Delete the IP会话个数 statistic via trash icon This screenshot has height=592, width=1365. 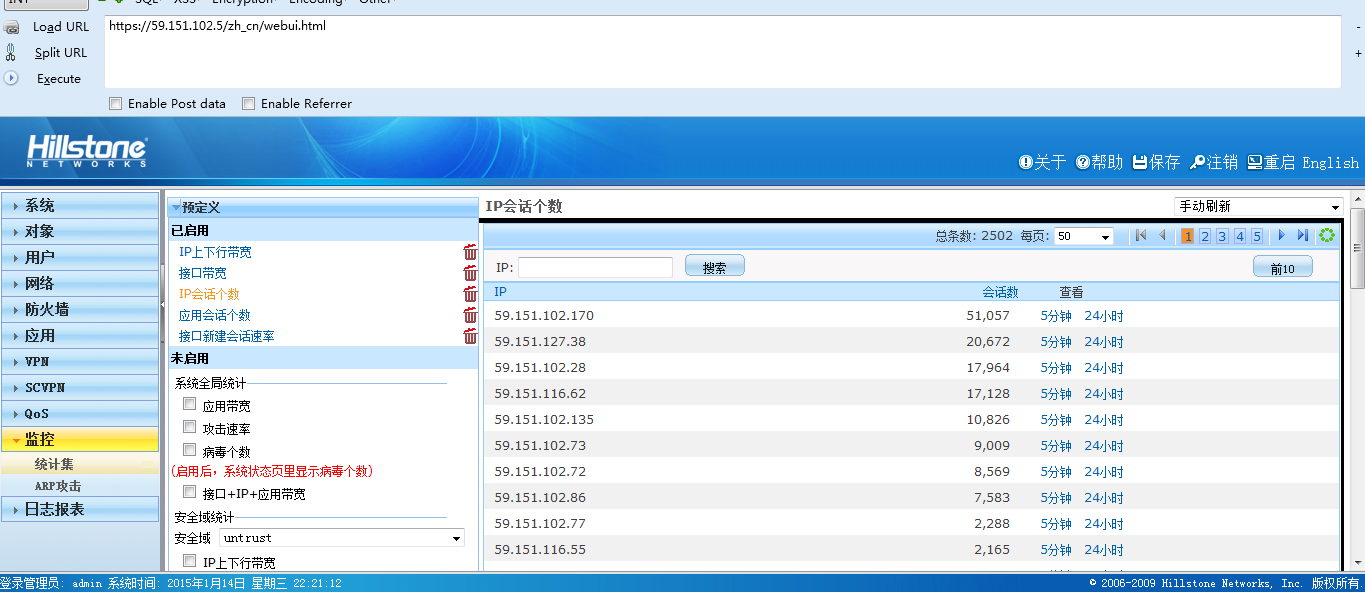pos(470,294)
